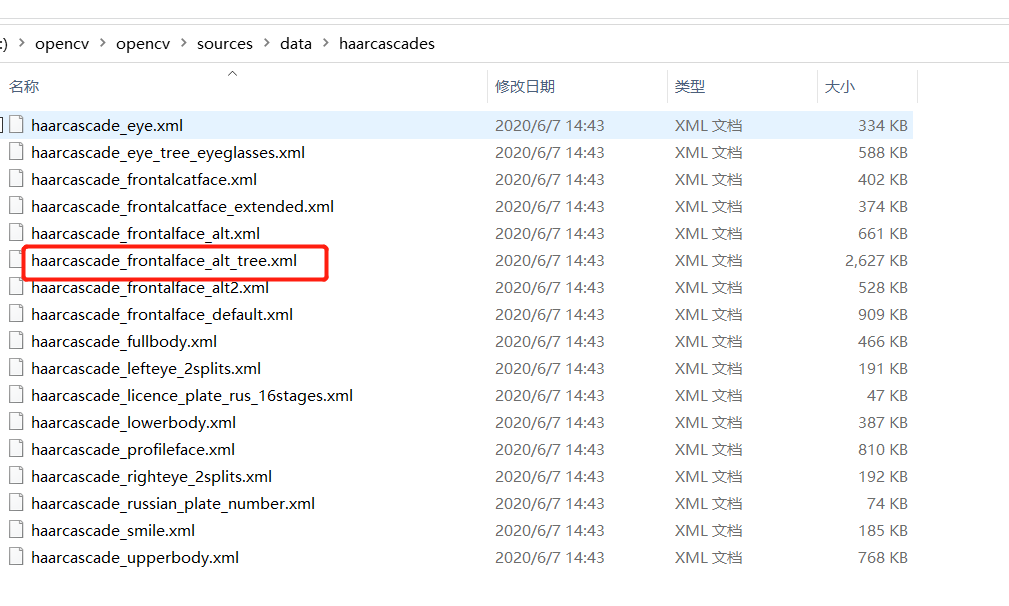Click the 661 KB size value
This screenshot has width=1009, height=606.
point(882,234)
